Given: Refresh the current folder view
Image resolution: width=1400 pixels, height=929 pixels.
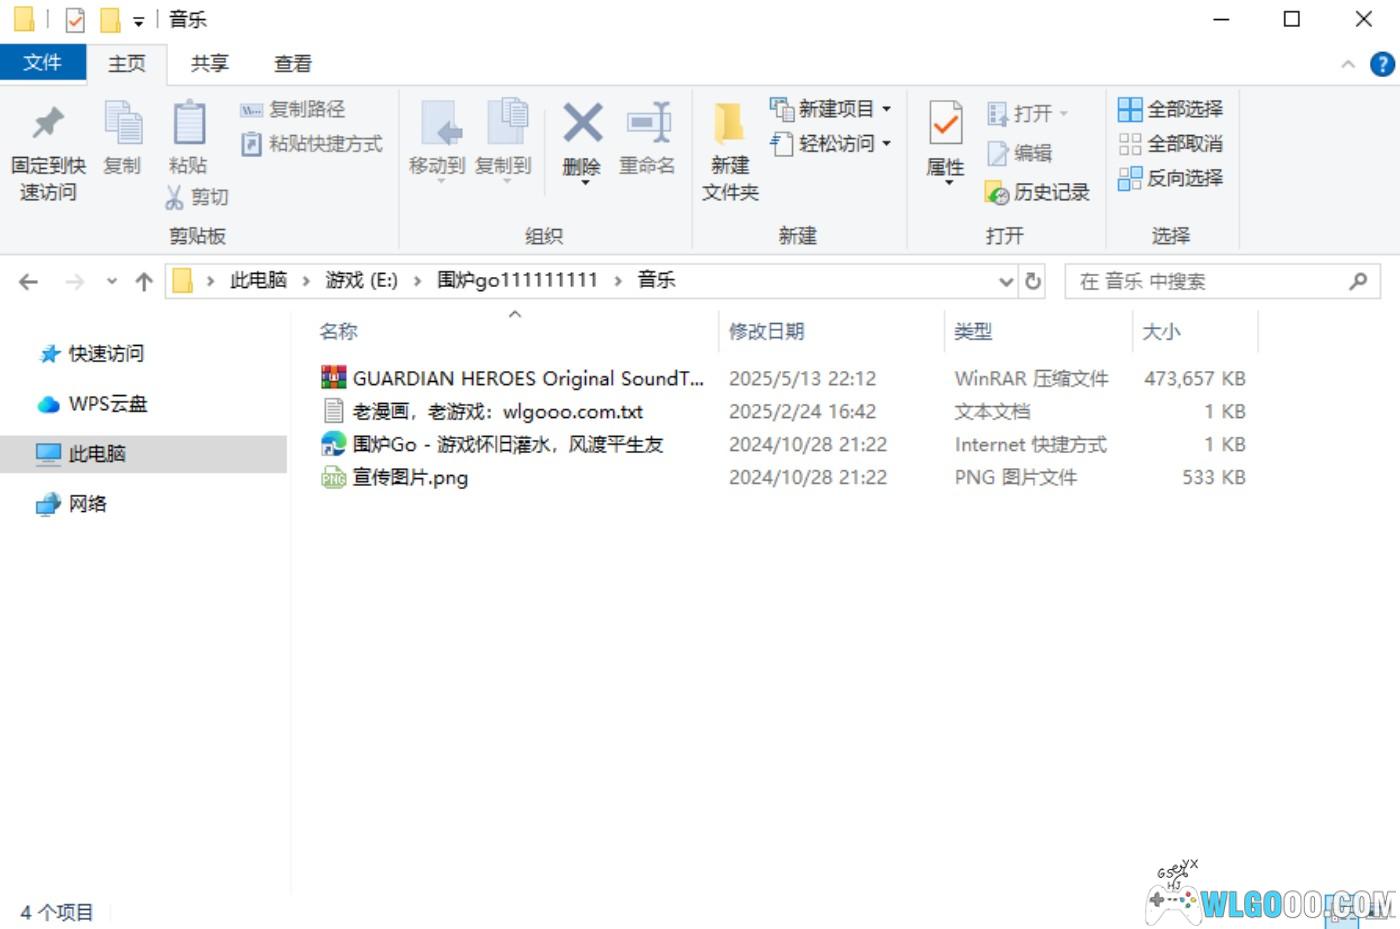Looking at the screenshot, I should point(1033,281).
